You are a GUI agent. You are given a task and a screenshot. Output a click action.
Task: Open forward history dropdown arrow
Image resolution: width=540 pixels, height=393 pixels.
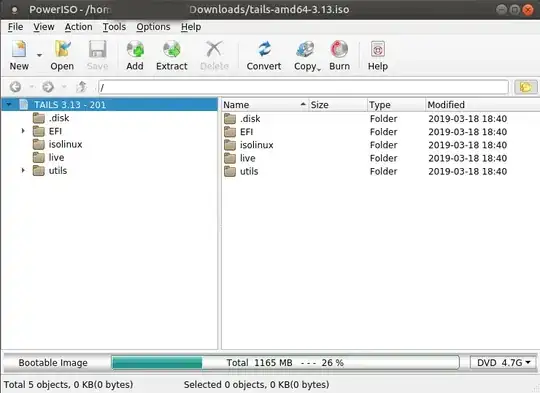64,87
